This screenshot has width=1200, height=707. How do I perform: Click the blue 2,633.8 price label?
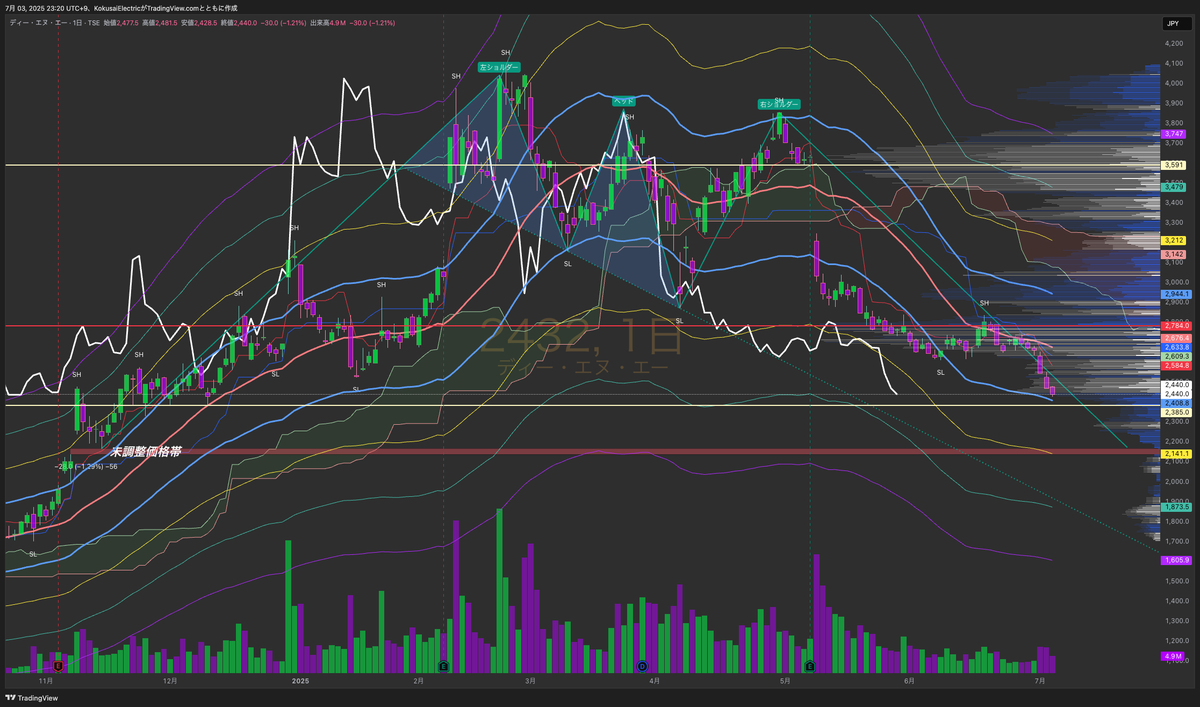1176,347
